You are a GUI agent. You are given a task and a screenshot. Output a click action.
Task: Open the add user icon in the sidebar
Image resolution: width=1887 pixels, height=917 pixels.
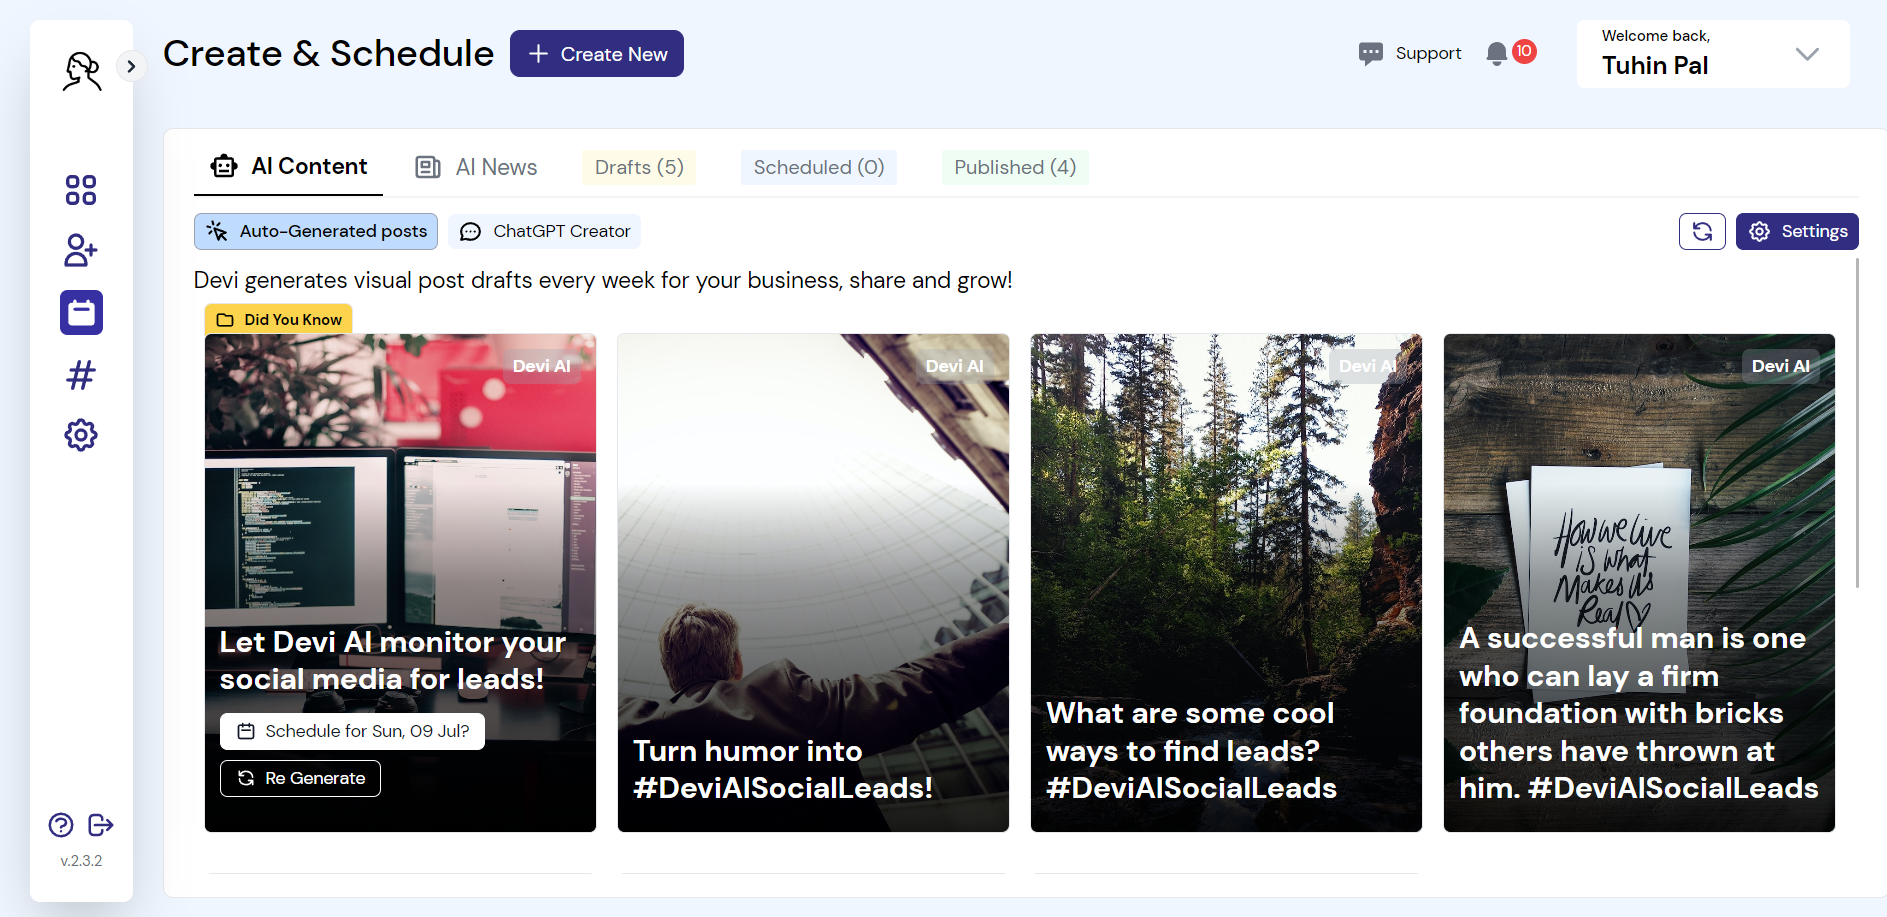tap(81, 250)
